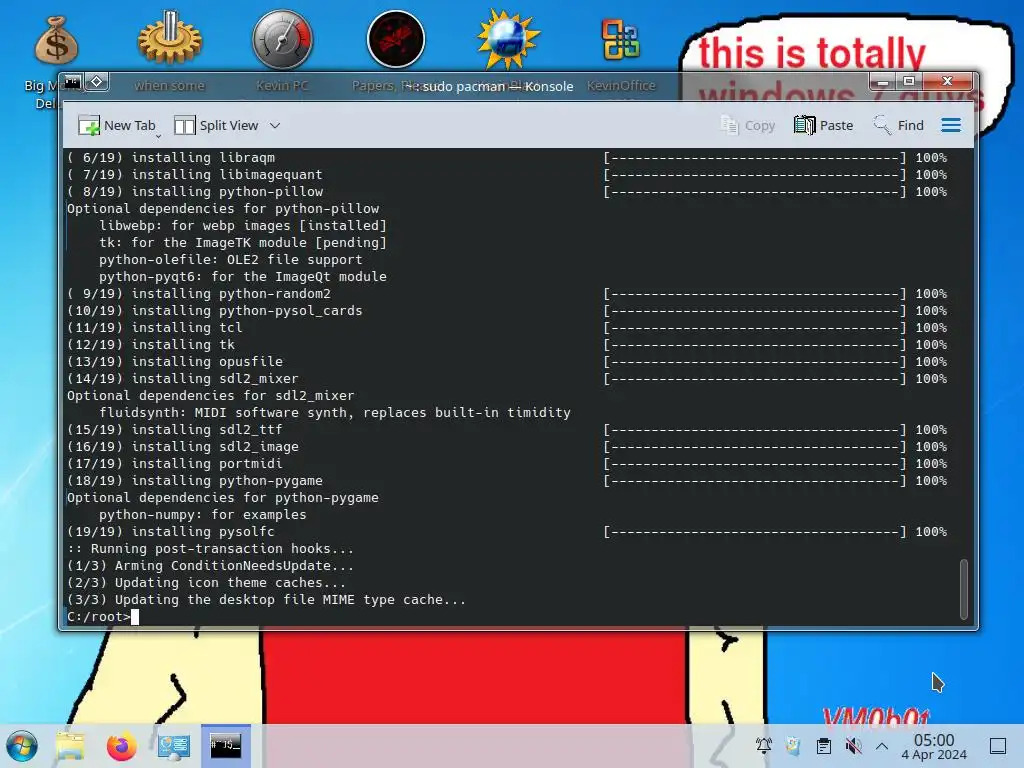
Task: Click "python-pyqt6: for the ImageQt module" text
Action: pyautogui.click(x=242, y=276)
